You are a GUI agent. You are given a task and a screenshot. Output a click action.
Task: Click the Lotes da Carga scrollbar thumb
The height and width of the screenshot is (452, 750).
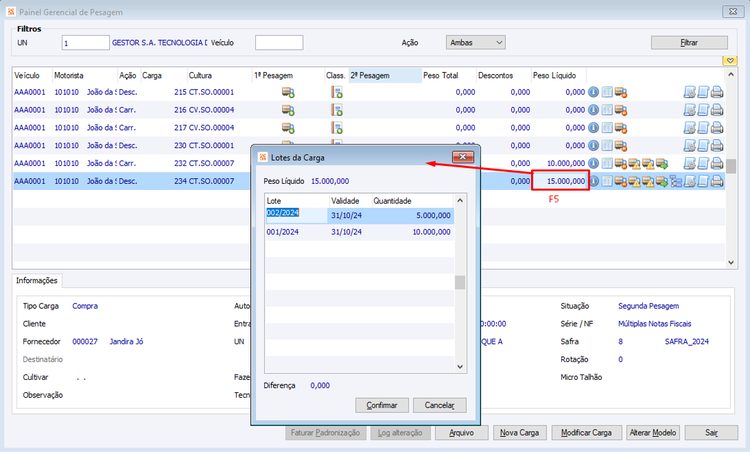460,282
